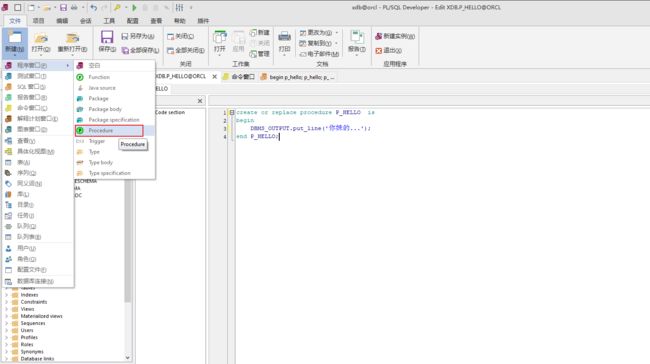Click 全部关闭 (Close All) in the ribbon

[185, 50]
